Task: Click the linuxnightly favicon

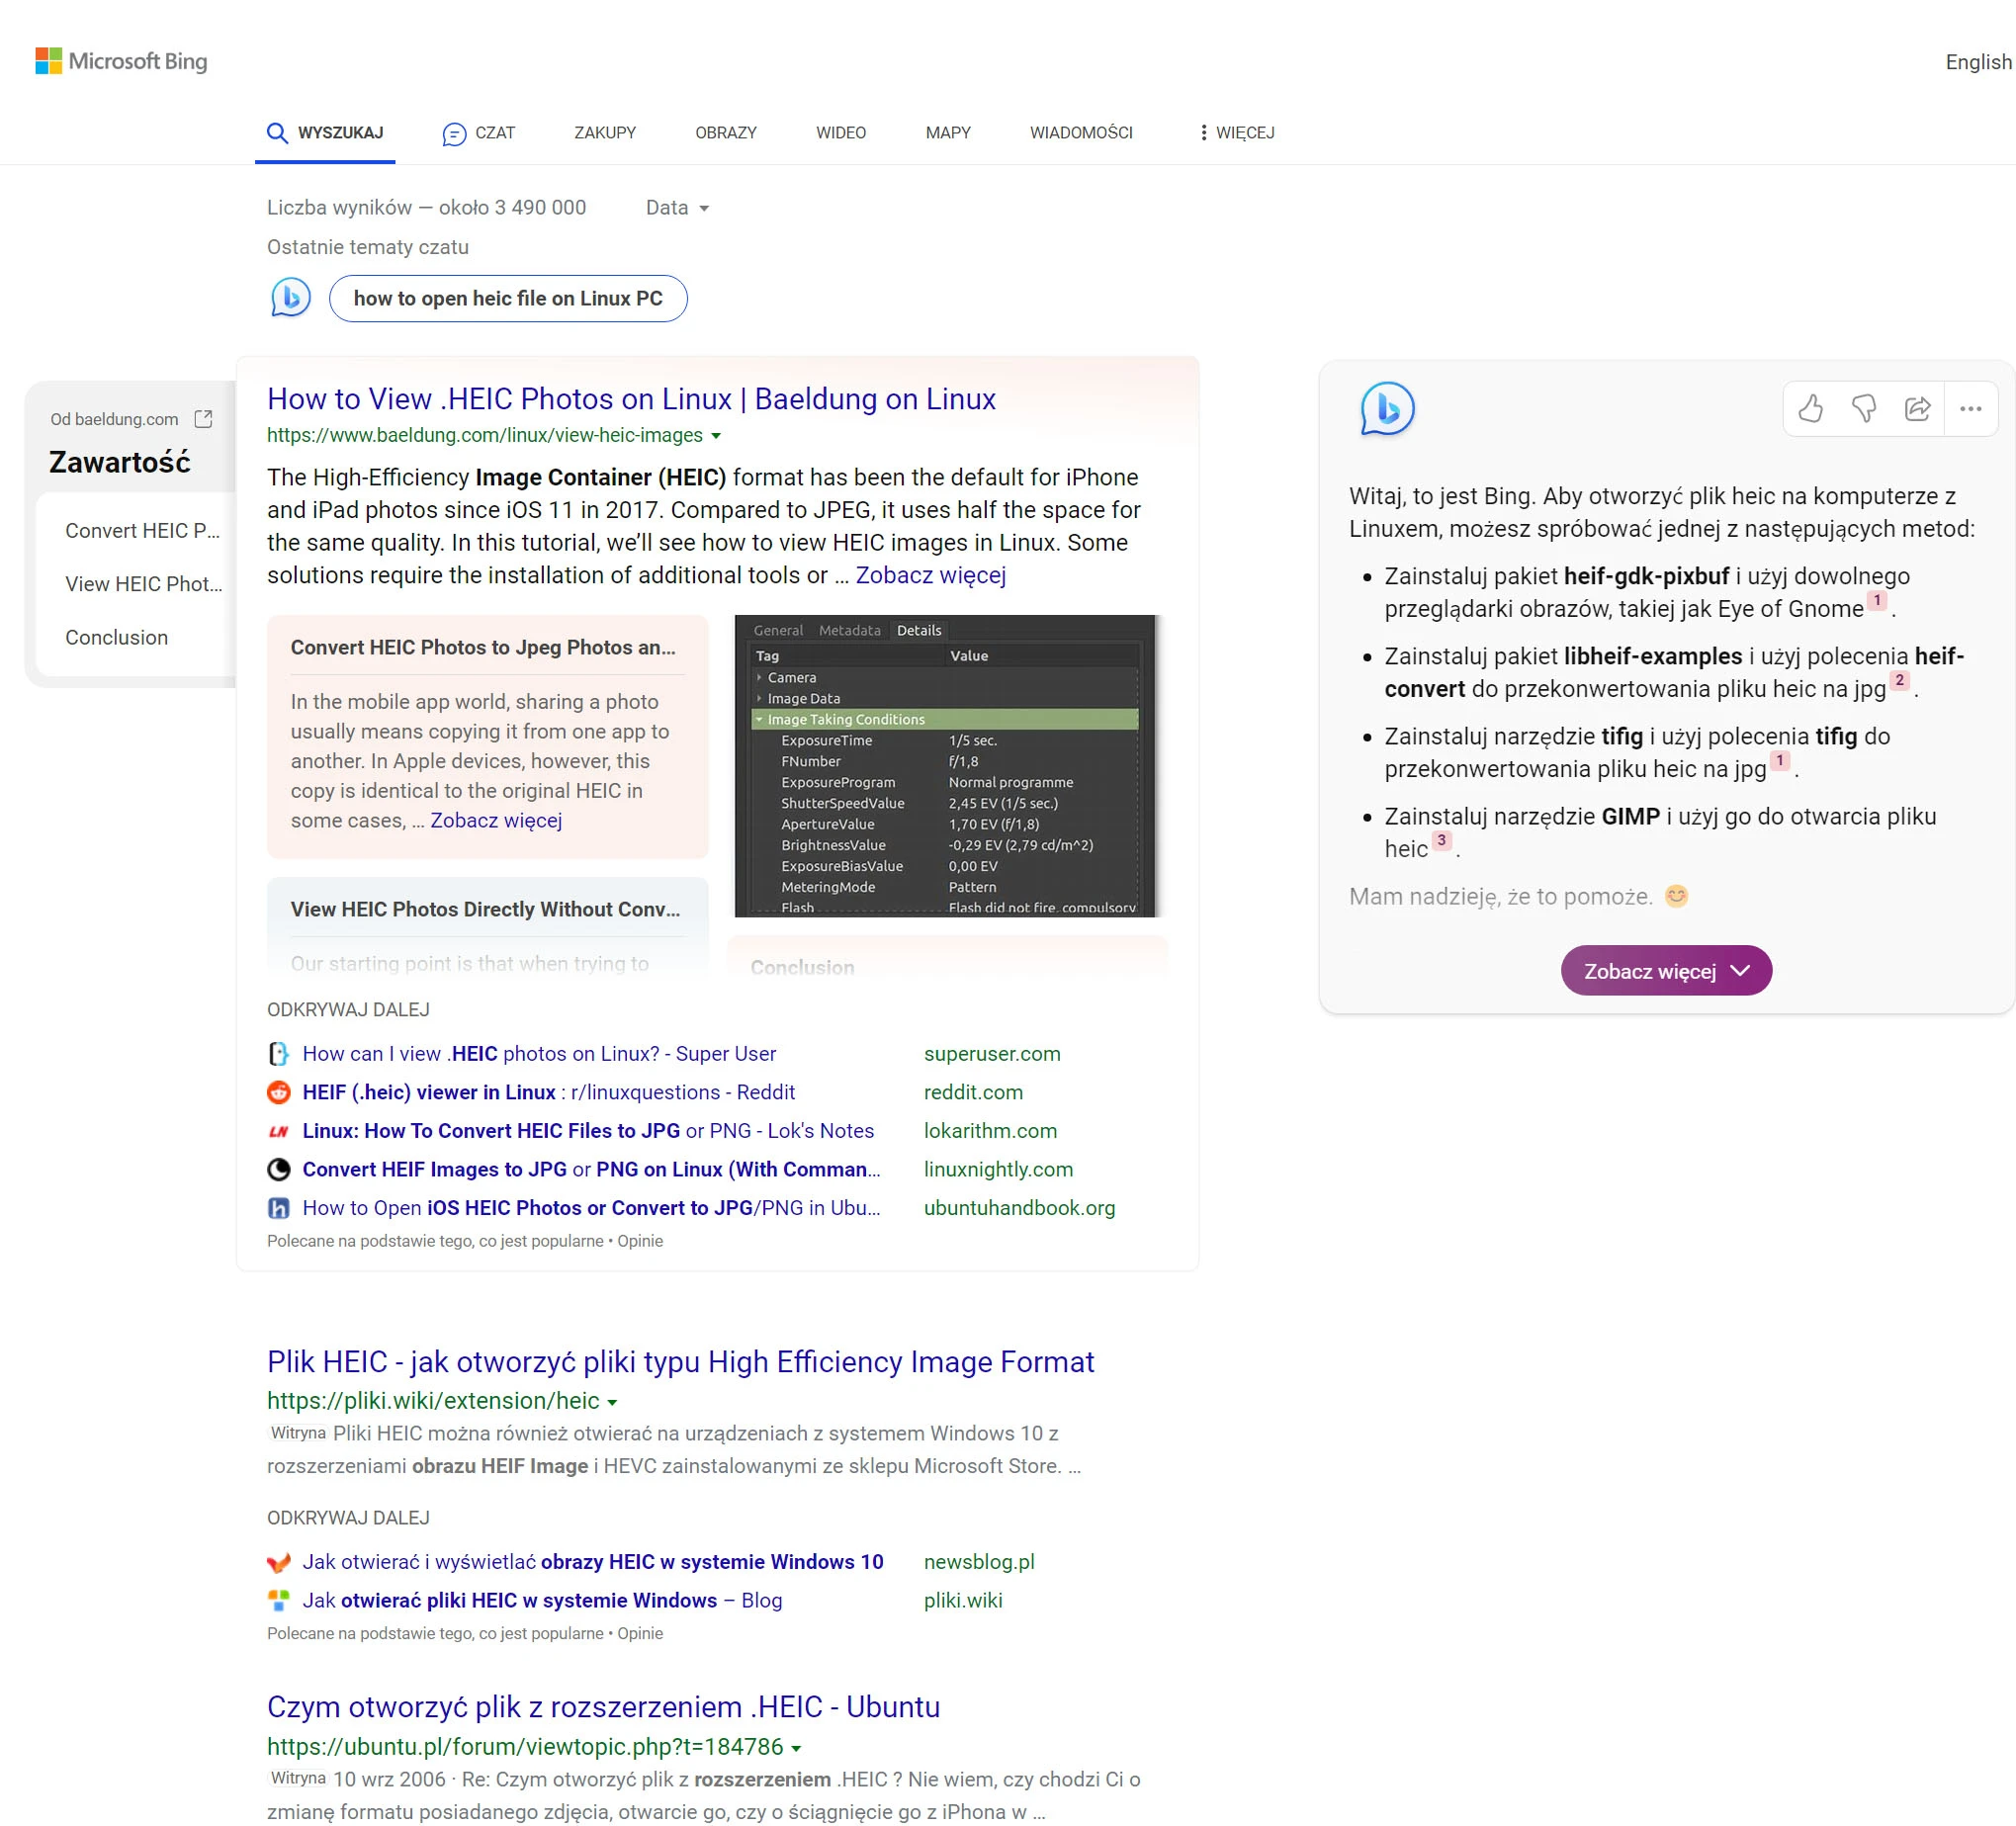Action: 279,1169
